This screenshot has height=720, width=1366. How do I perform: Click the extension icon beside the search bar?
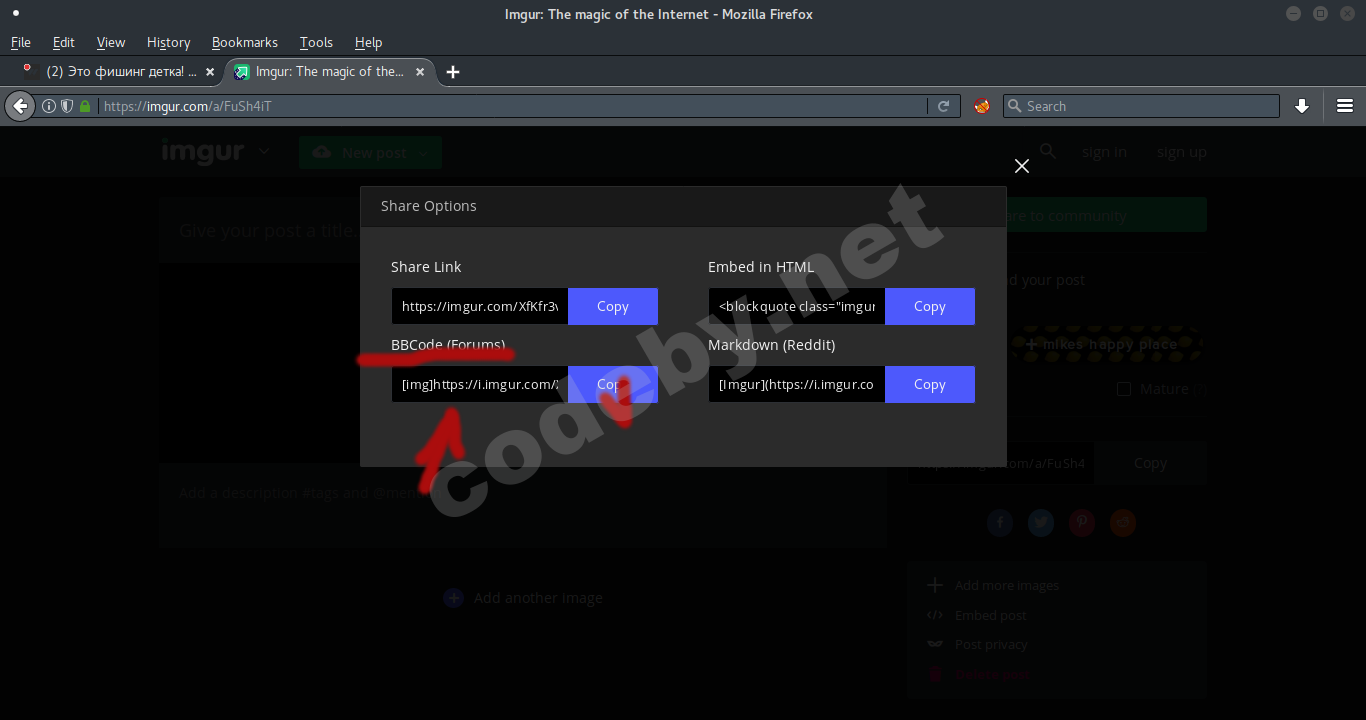point(982,106)
